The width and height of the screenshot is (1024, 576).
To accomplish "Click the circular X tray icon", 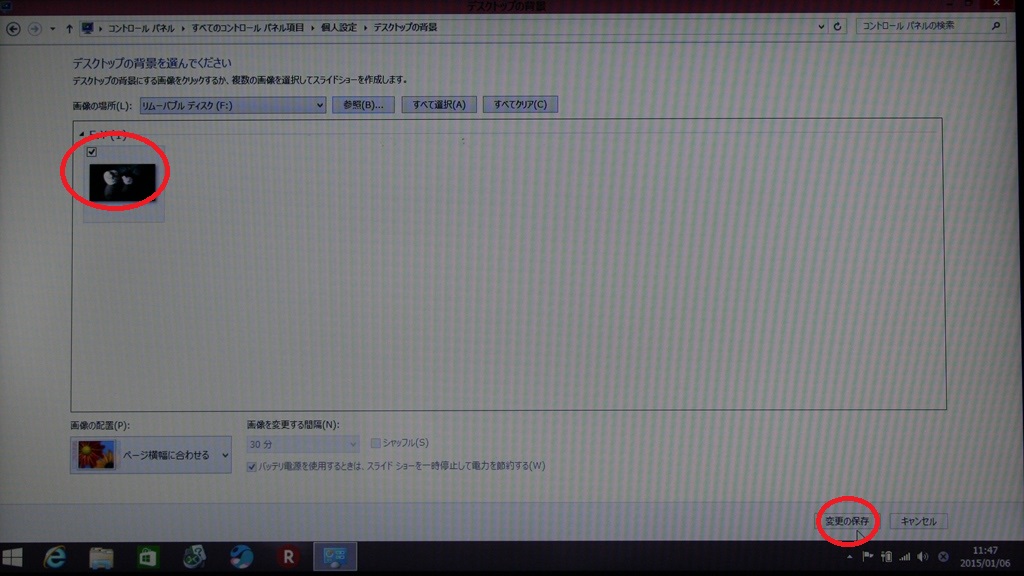I will 943,556.
